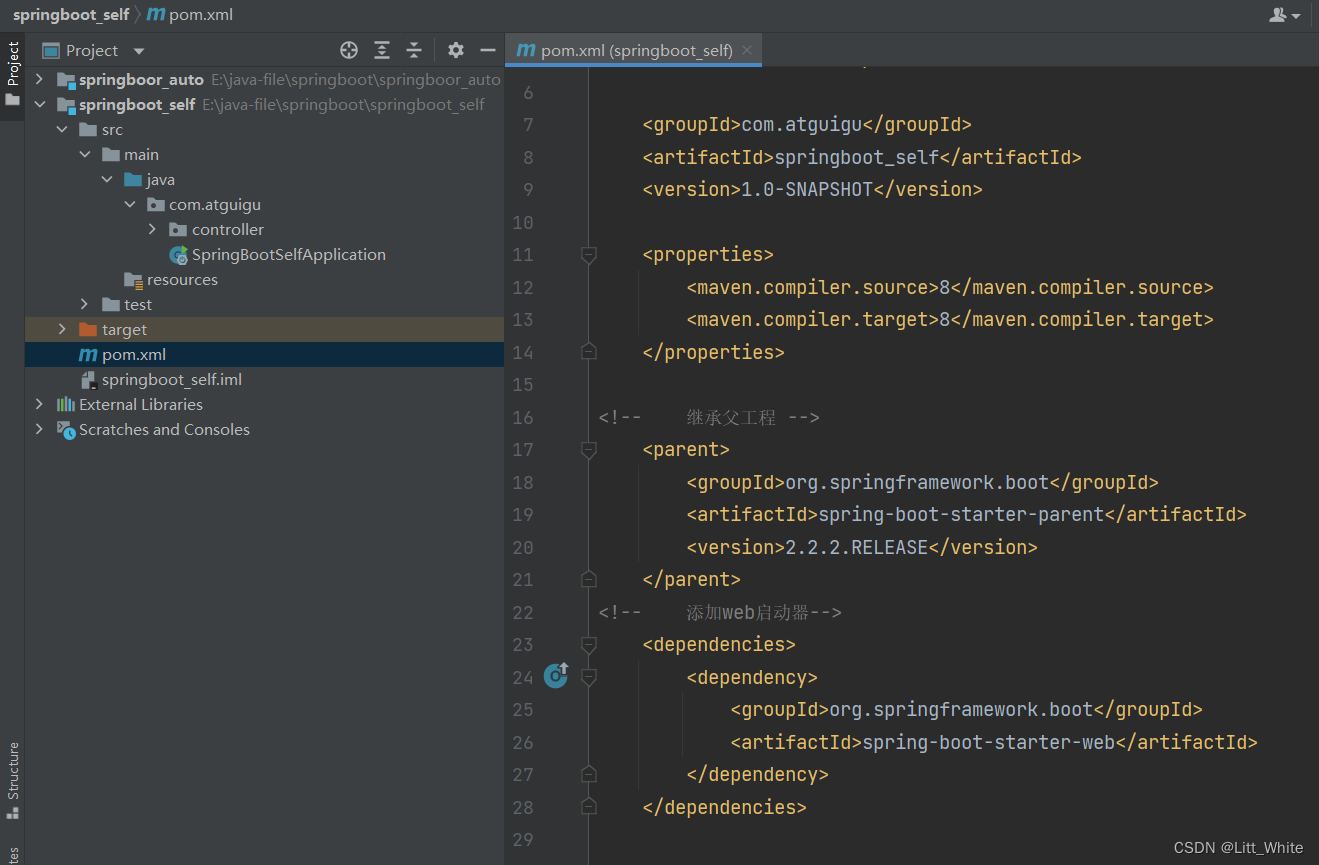
Task: Fold the properties block at line 11
Action: tap(589, 254)
